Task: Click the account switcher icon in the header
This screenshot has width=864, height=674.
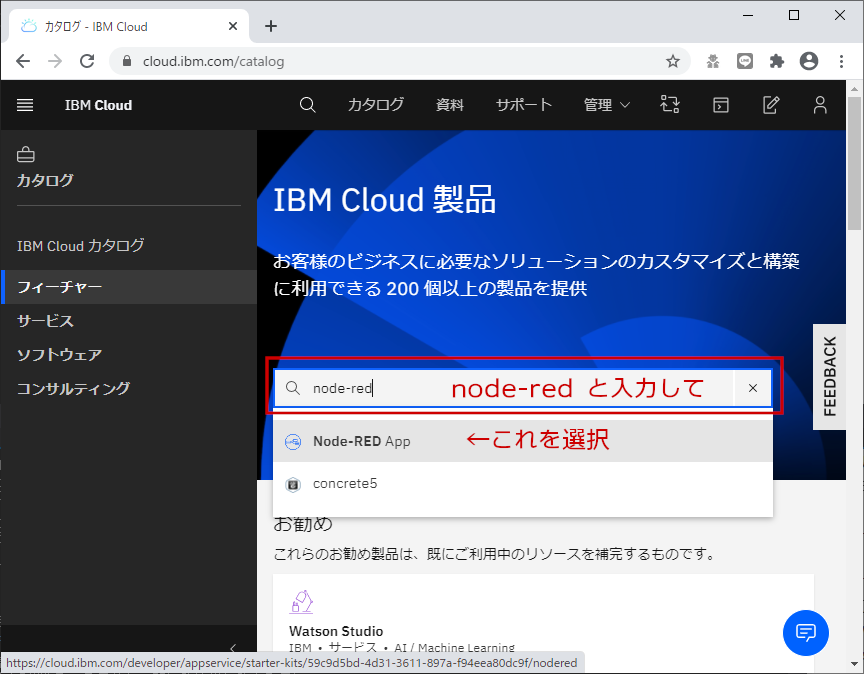Action: [x=670, y=105]
